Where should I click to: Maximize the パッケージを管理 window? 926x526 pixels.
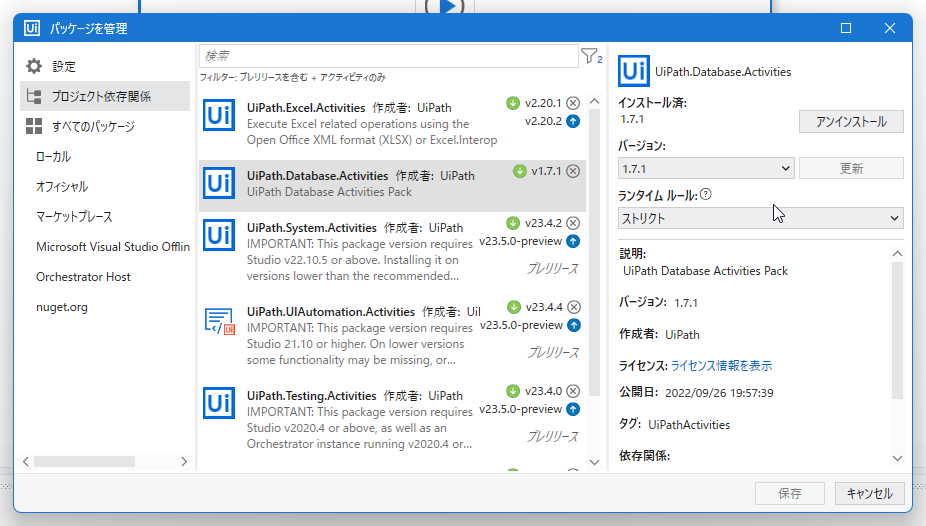[x=846, y=28]
